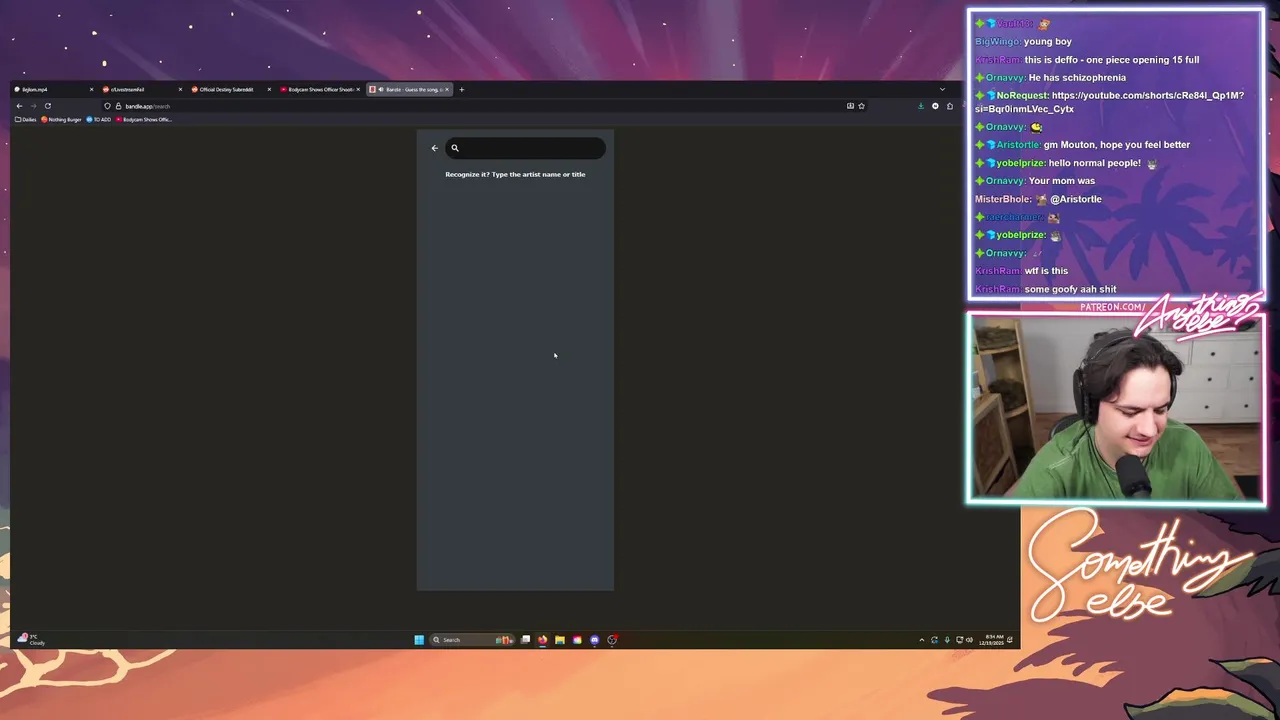The image size is (1280, 720).
Task: Open File Explorer from the taskbar
Action: point(559,640)
